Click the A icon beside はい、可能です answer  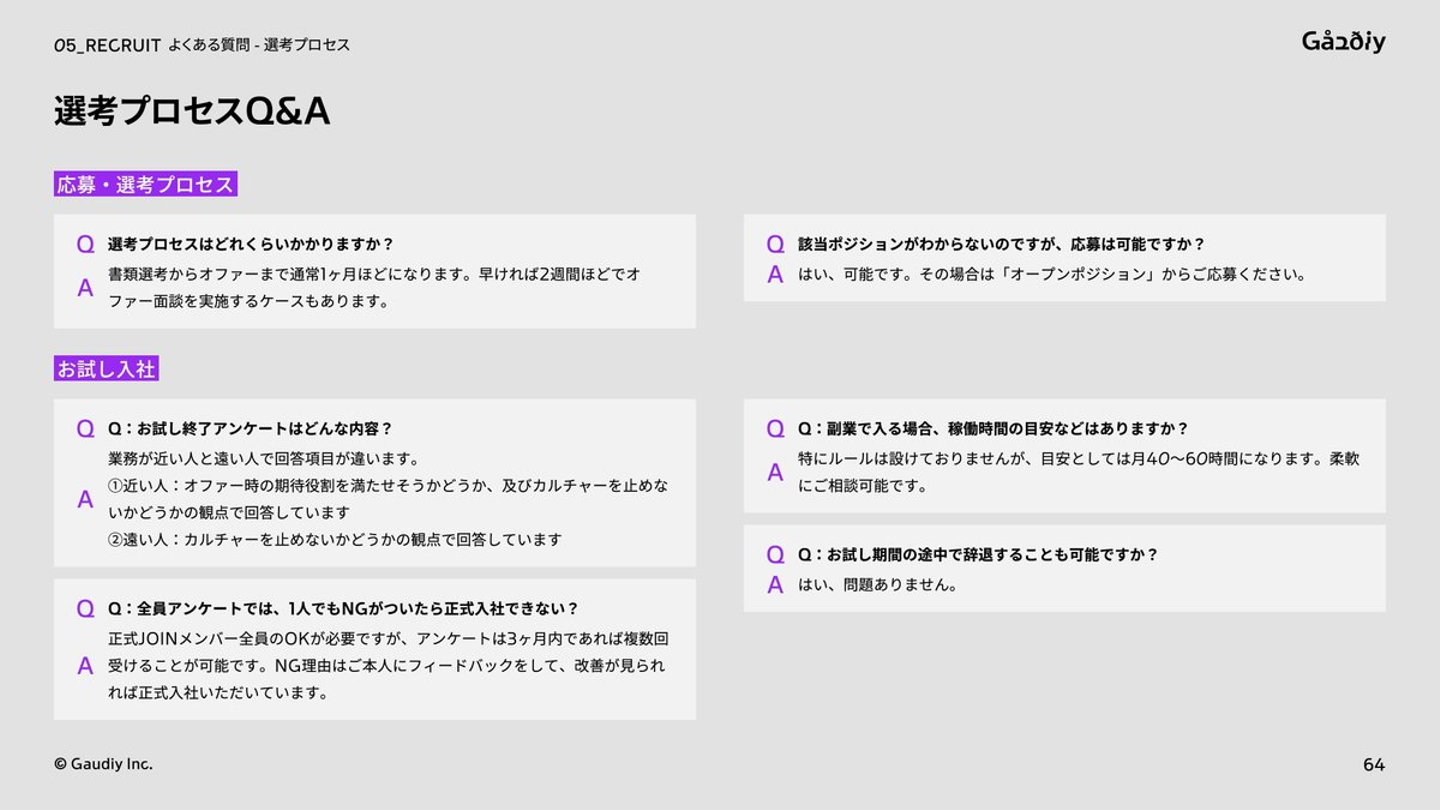point(775,274)
